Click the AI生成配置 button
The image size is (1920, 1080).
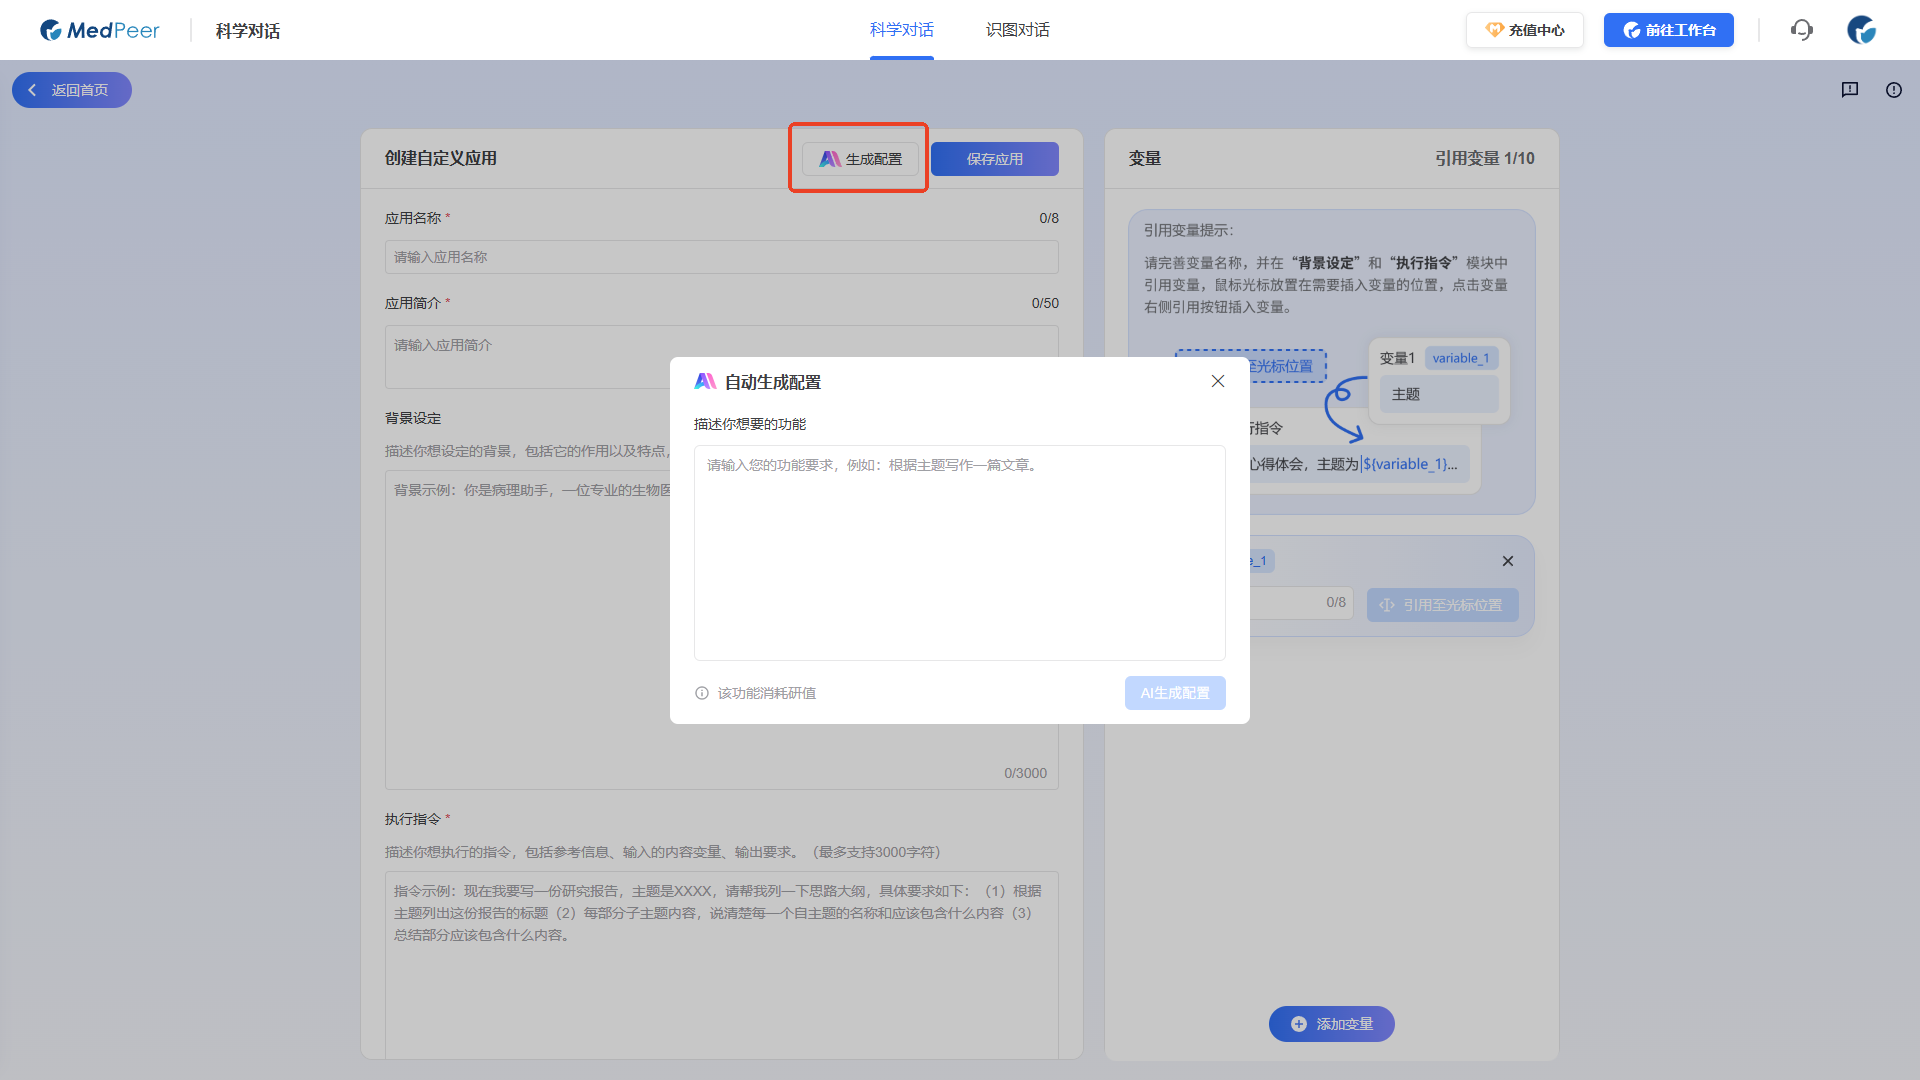[x=1174, y=693]
